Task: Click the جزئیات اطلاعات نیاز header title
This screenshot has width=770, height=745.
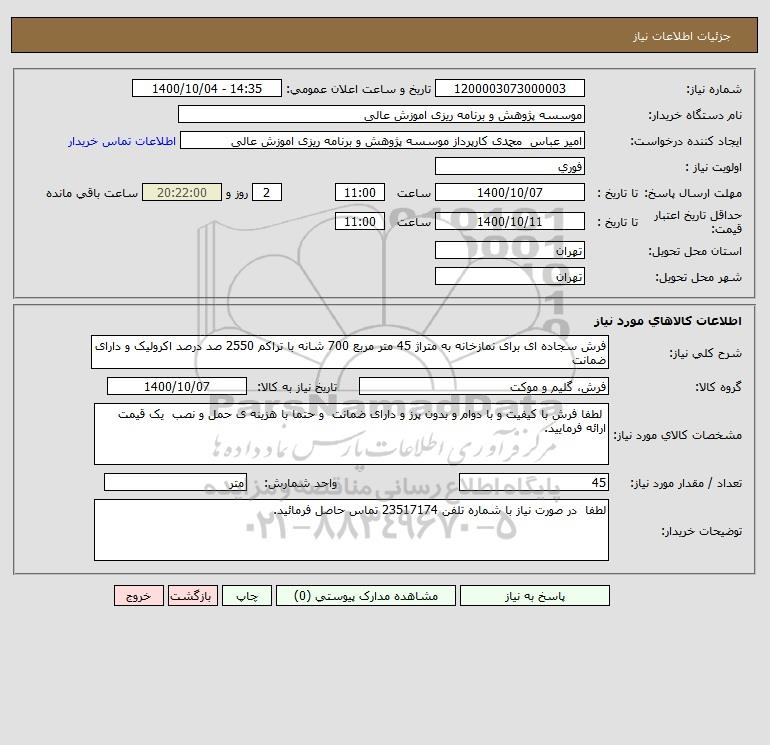Action: click(x=682, y=36)
